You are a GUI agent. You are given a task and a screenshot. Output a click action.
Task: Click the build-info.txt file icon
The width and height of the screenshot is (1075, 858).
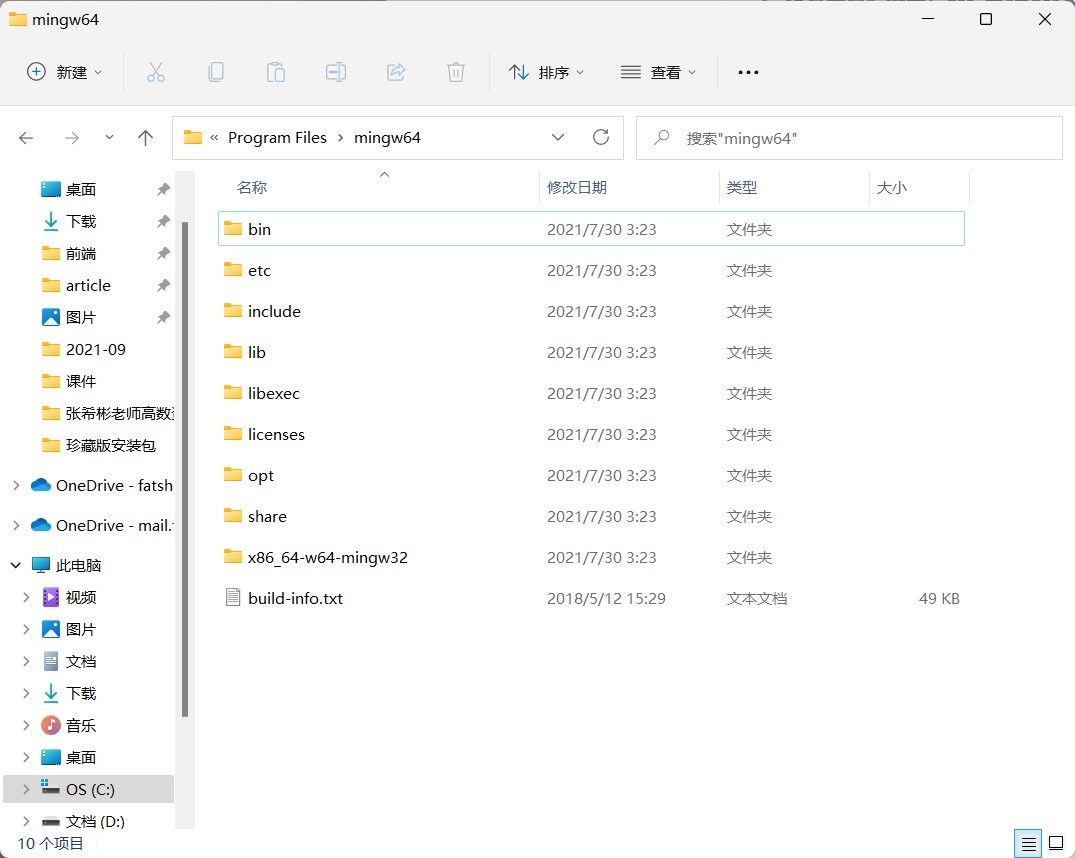pyautogui.click(x=233, y=597)
